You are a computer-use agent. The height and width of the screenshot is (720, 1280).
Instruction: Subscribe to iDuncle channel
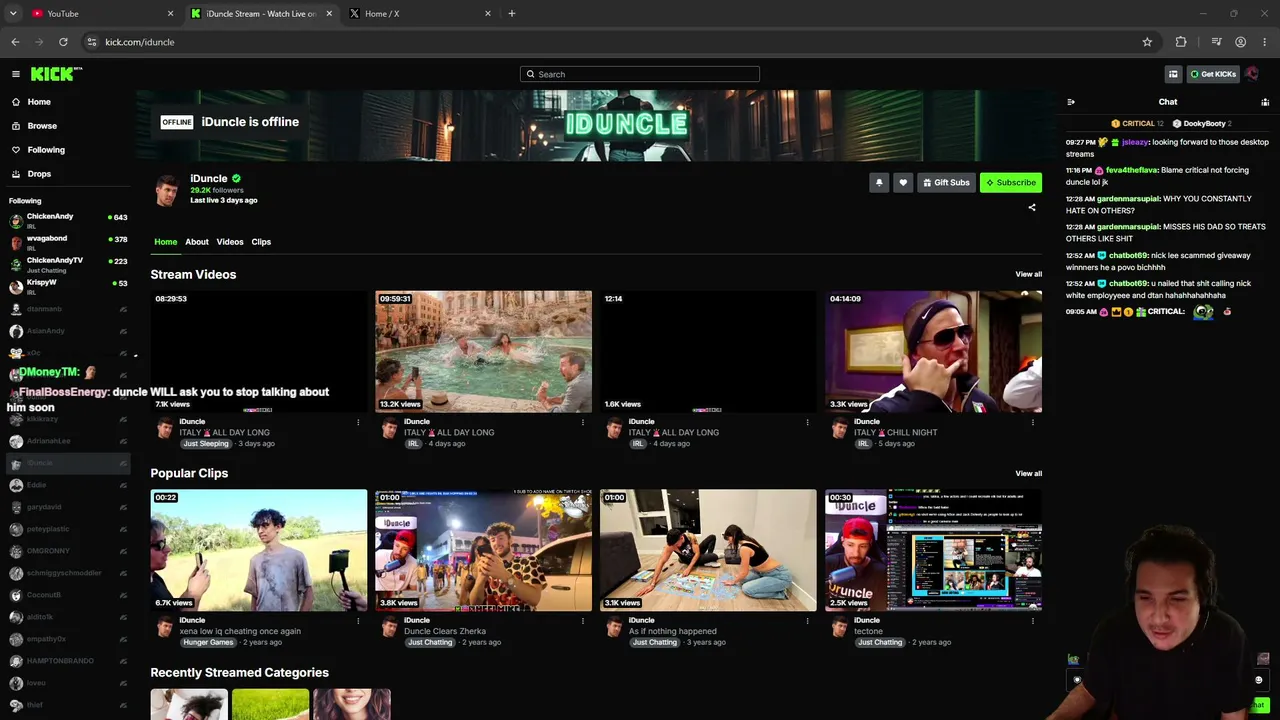tap(1011, 182)
